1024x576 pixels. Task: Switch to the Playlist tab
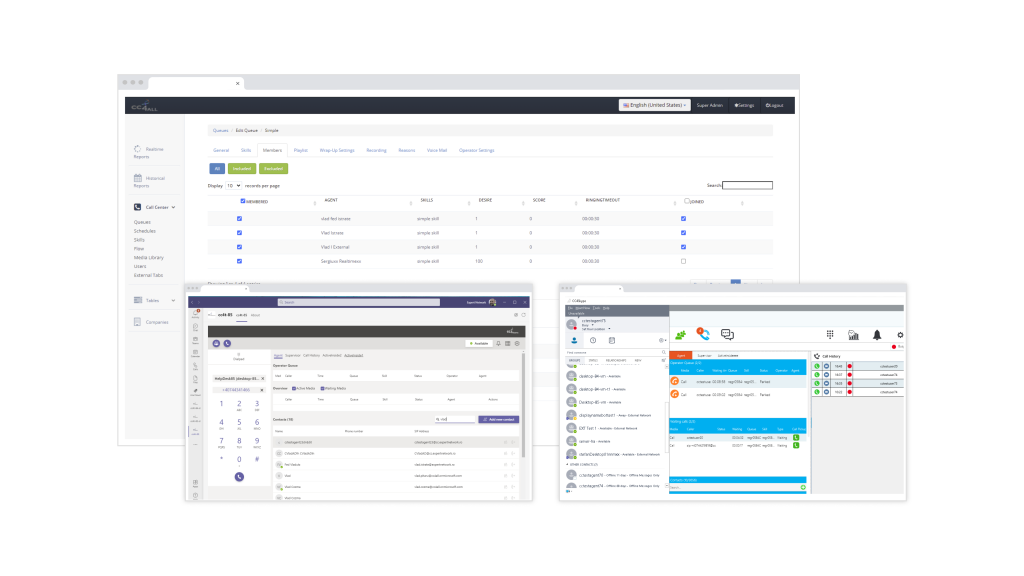point(300,150)
